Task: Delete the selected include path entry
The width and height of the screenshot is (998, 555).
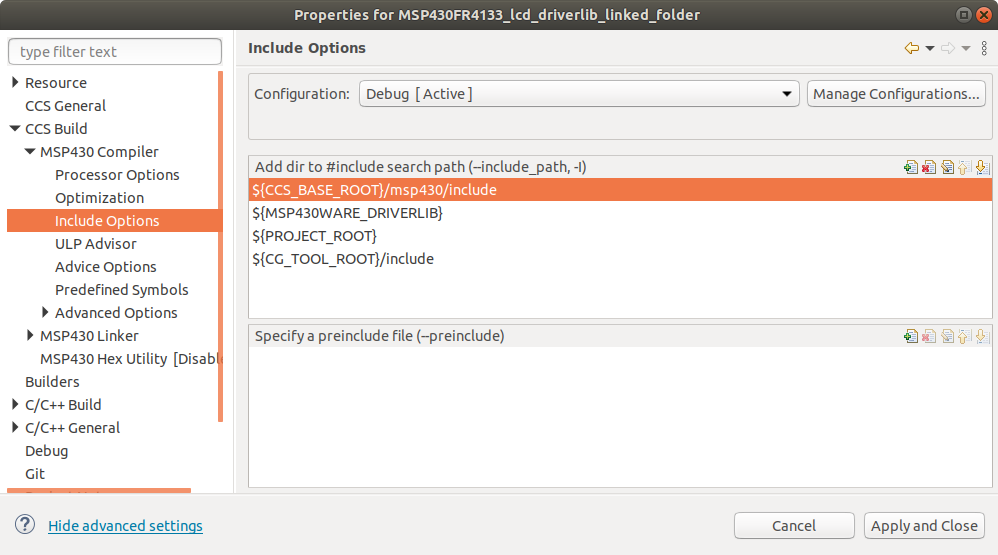Action: (x=928, y=168)
